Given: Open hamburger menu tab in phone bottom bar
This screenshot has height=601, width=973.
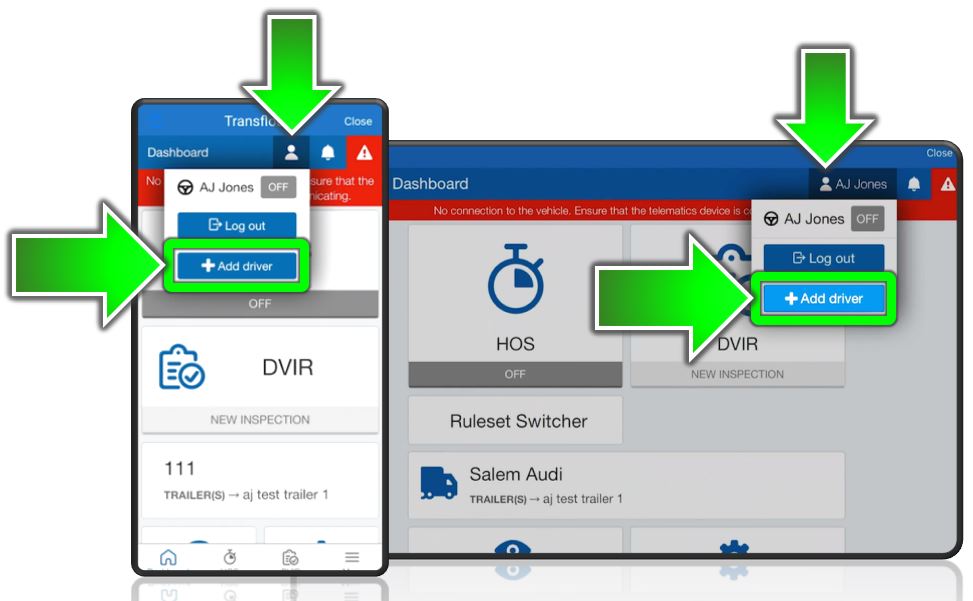Looking at the screenshot, I should coord(352,557).
